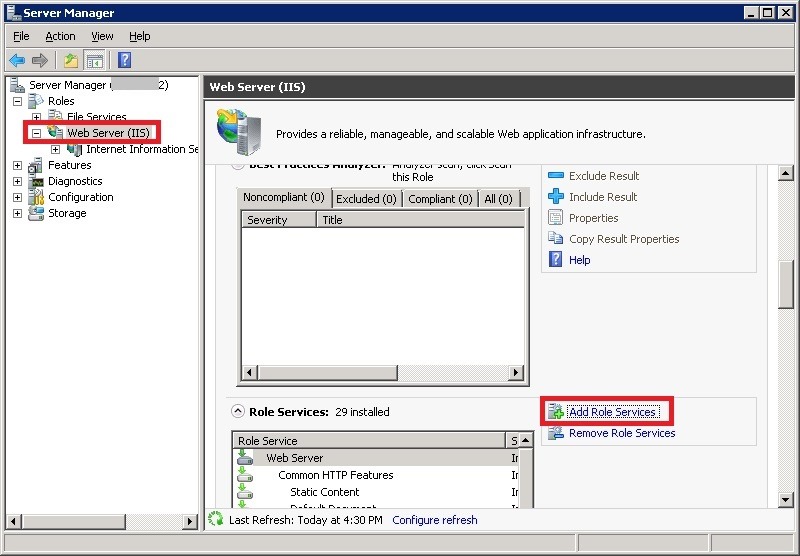Switch to the Noncompliant (0) tab
Screen dimensions: 800x556
284,197
